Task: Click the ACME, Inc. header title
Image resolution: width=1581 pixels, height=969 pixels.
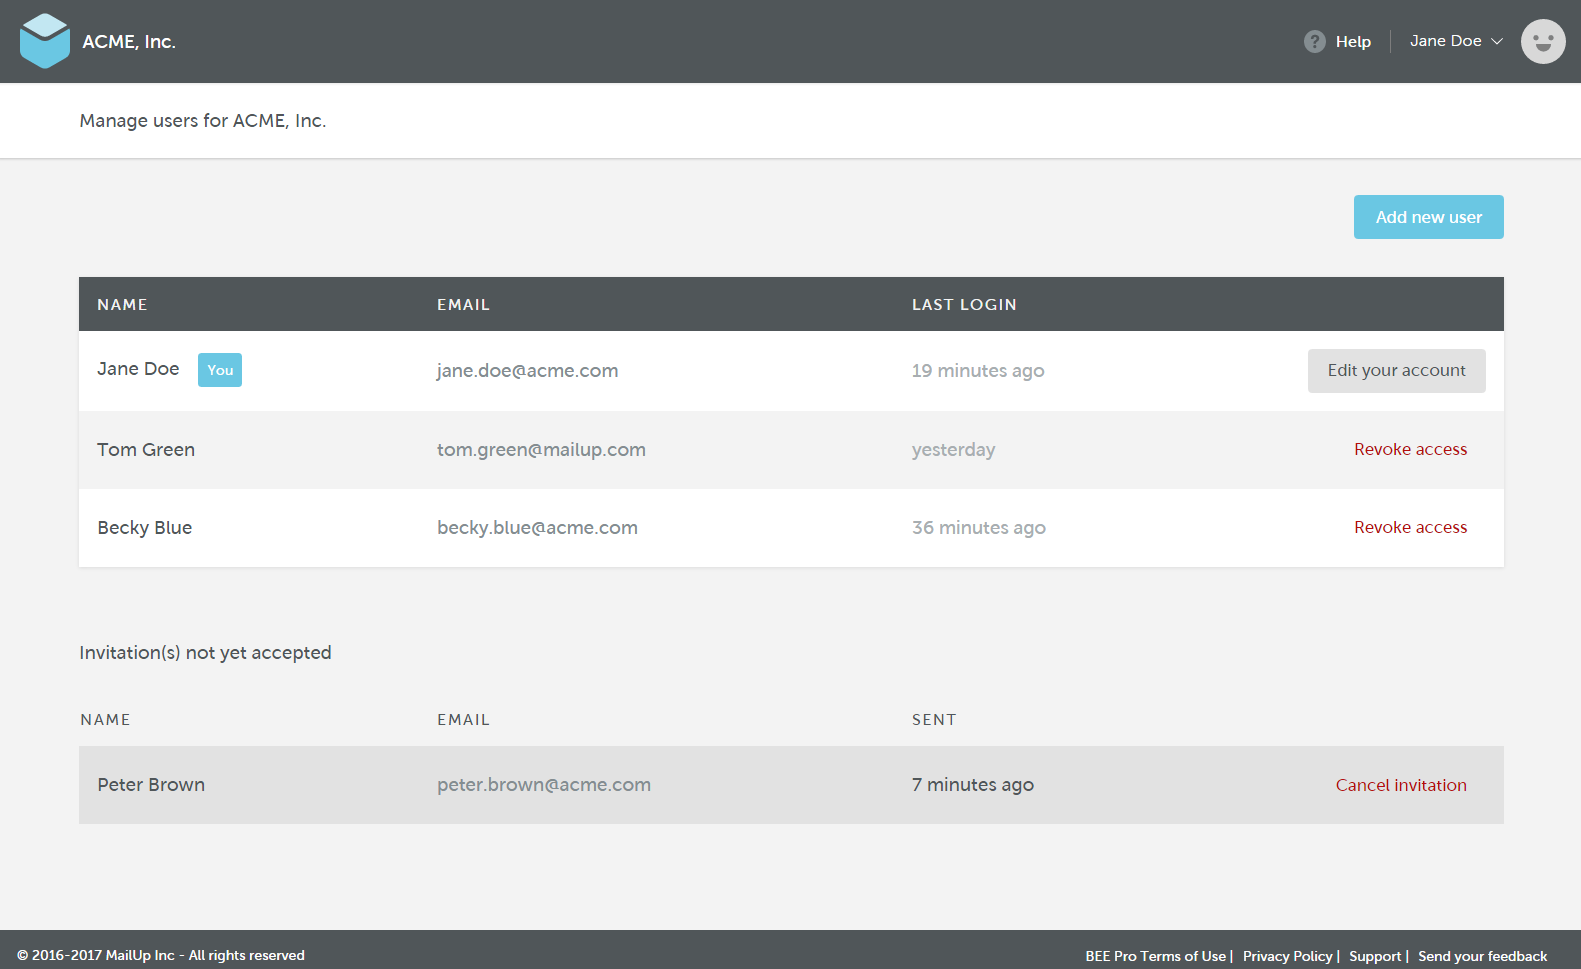Action: (129, 42)
